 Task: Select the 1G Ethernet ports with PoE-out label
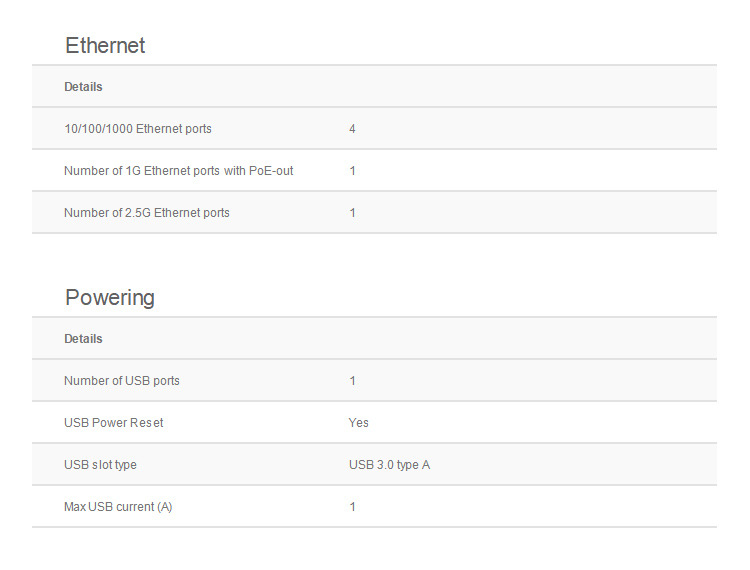pos(178,171)
